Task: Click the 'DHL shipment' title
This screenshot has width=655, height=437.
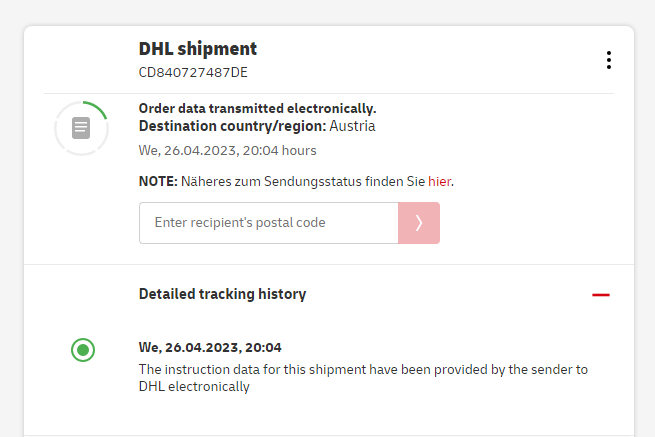Action: pyautogui.click(x=198, y=48)
